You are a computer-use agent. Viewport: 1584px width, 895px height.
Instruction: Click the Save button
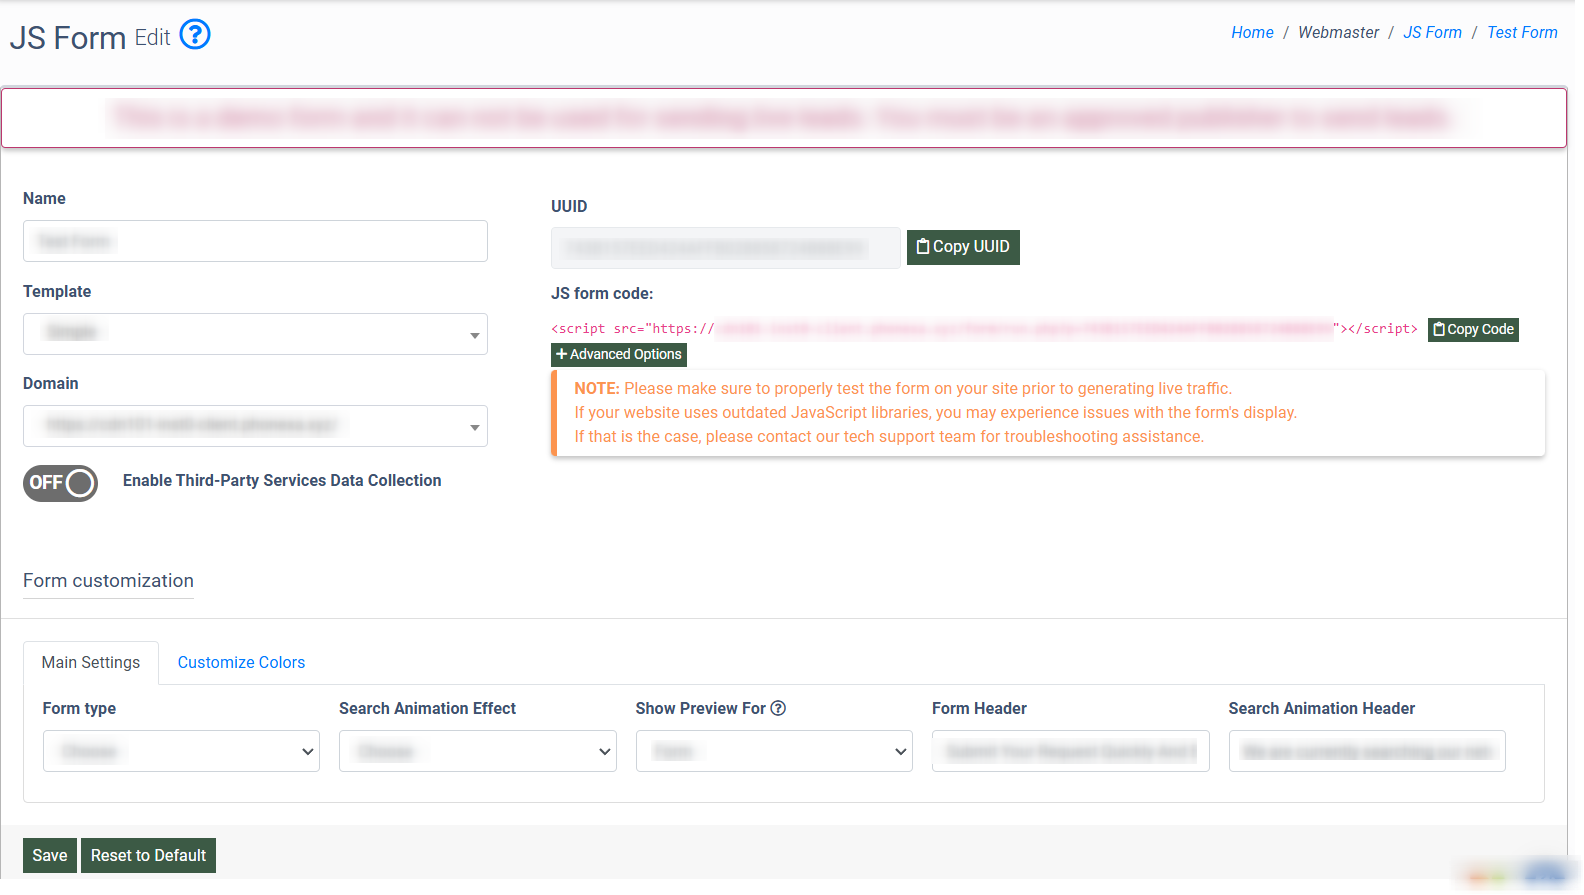50,856
